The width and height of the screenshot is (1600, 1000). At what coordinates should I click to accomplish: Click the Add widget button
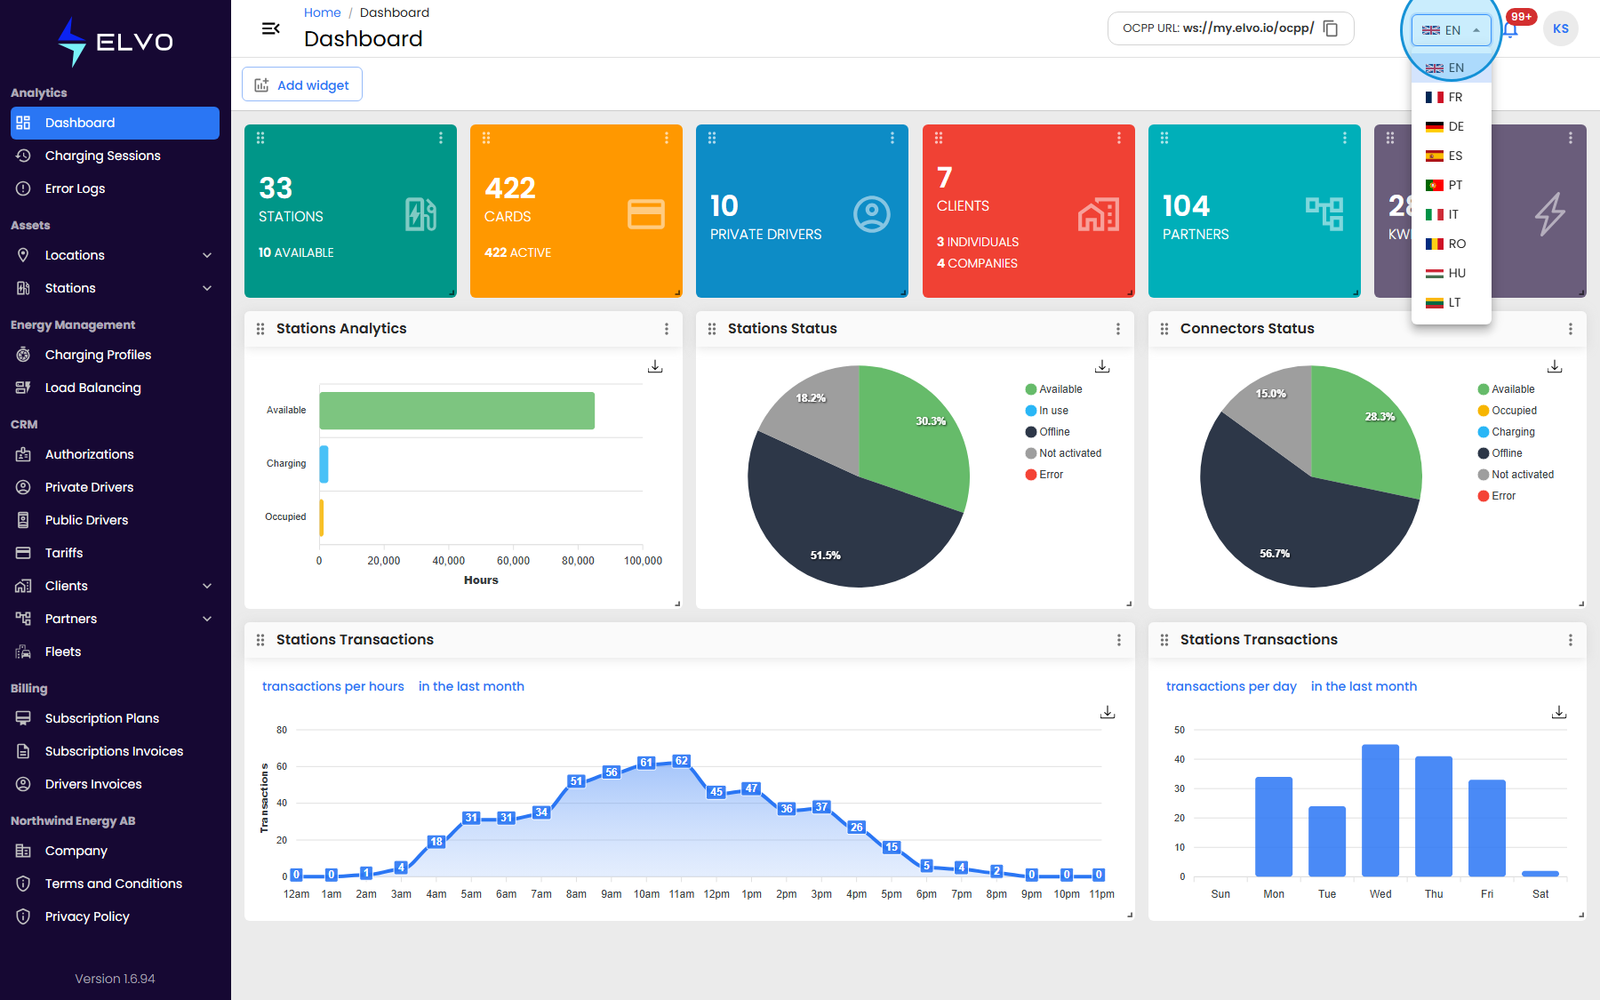(x=302, y=85)
